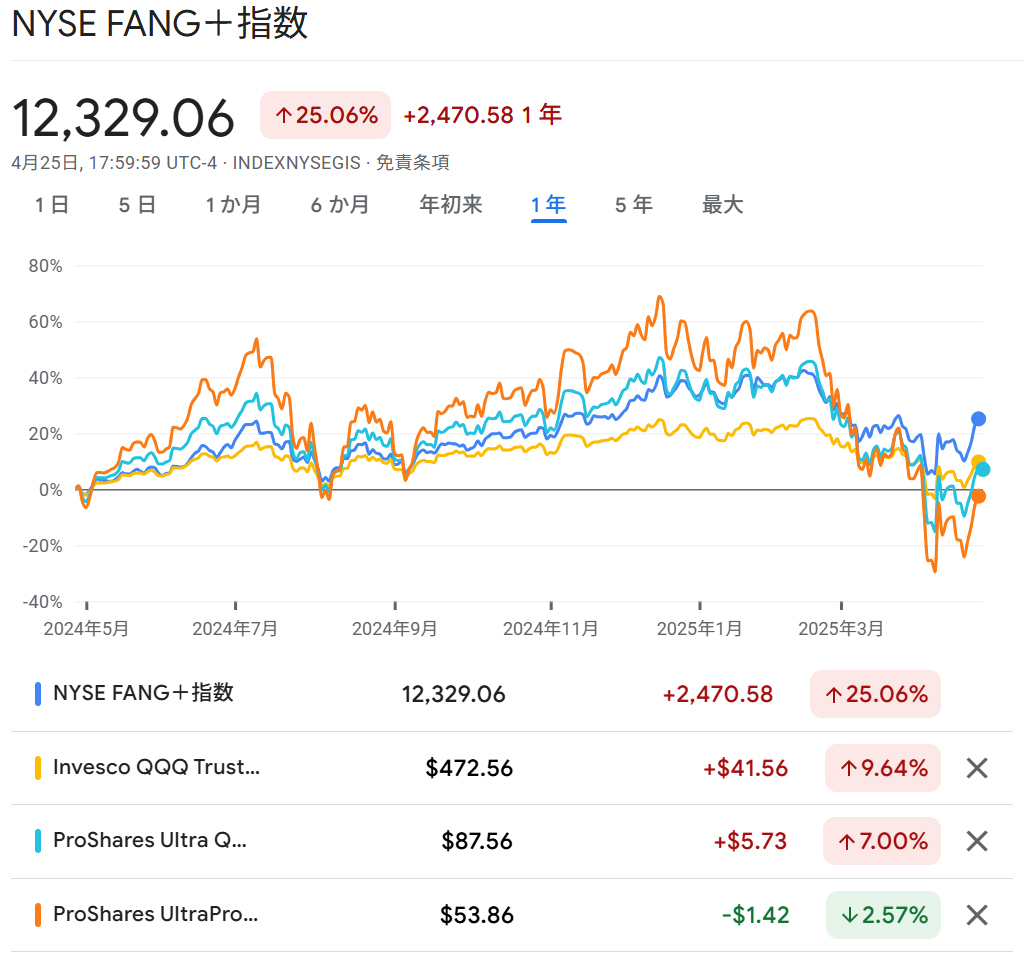Choose the 1年 range tab
The height and width of the screenshot is (964, 1024).
[549, 205]
